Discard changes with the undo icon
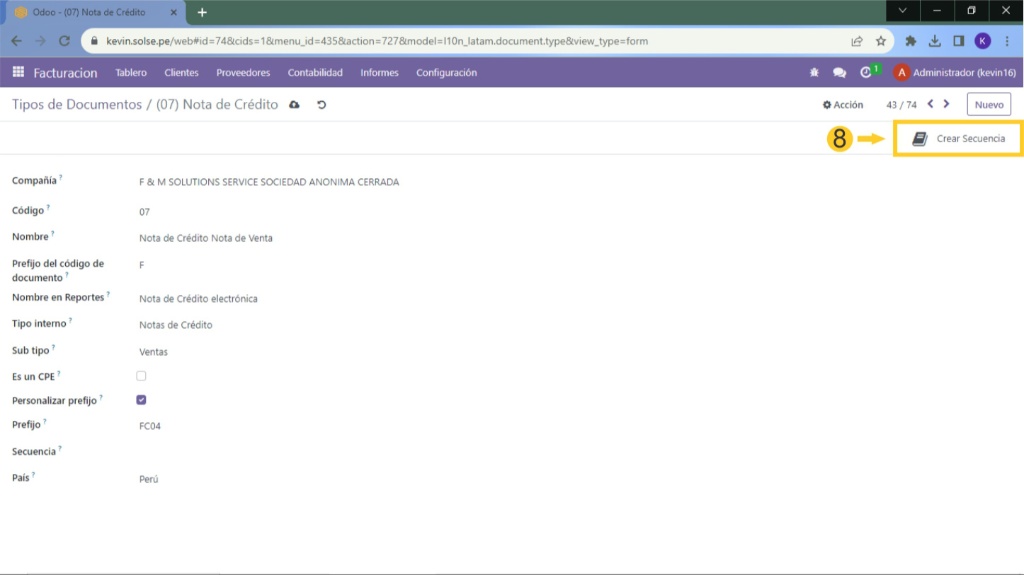The image size is (1024, 575). click(321, 105)
